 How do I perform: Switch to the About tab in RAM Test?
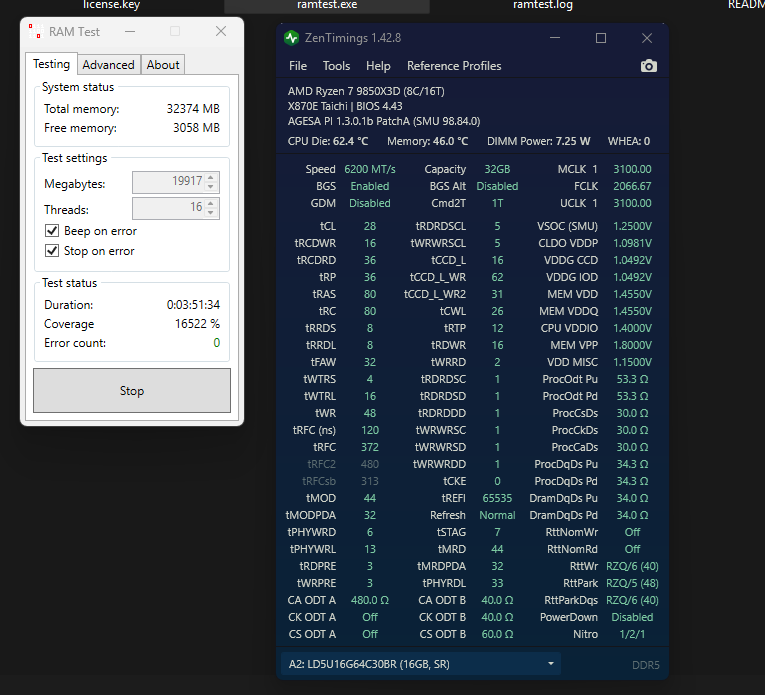pyautogui.click(x=163, y=65)
